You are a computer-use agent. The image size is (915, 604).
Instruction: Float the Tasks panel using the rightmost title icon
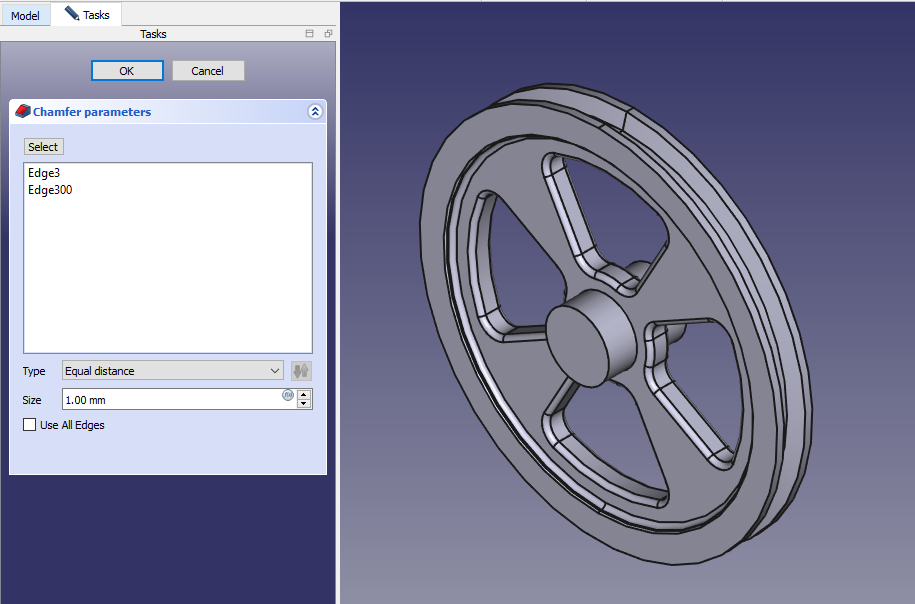(328, 34)
